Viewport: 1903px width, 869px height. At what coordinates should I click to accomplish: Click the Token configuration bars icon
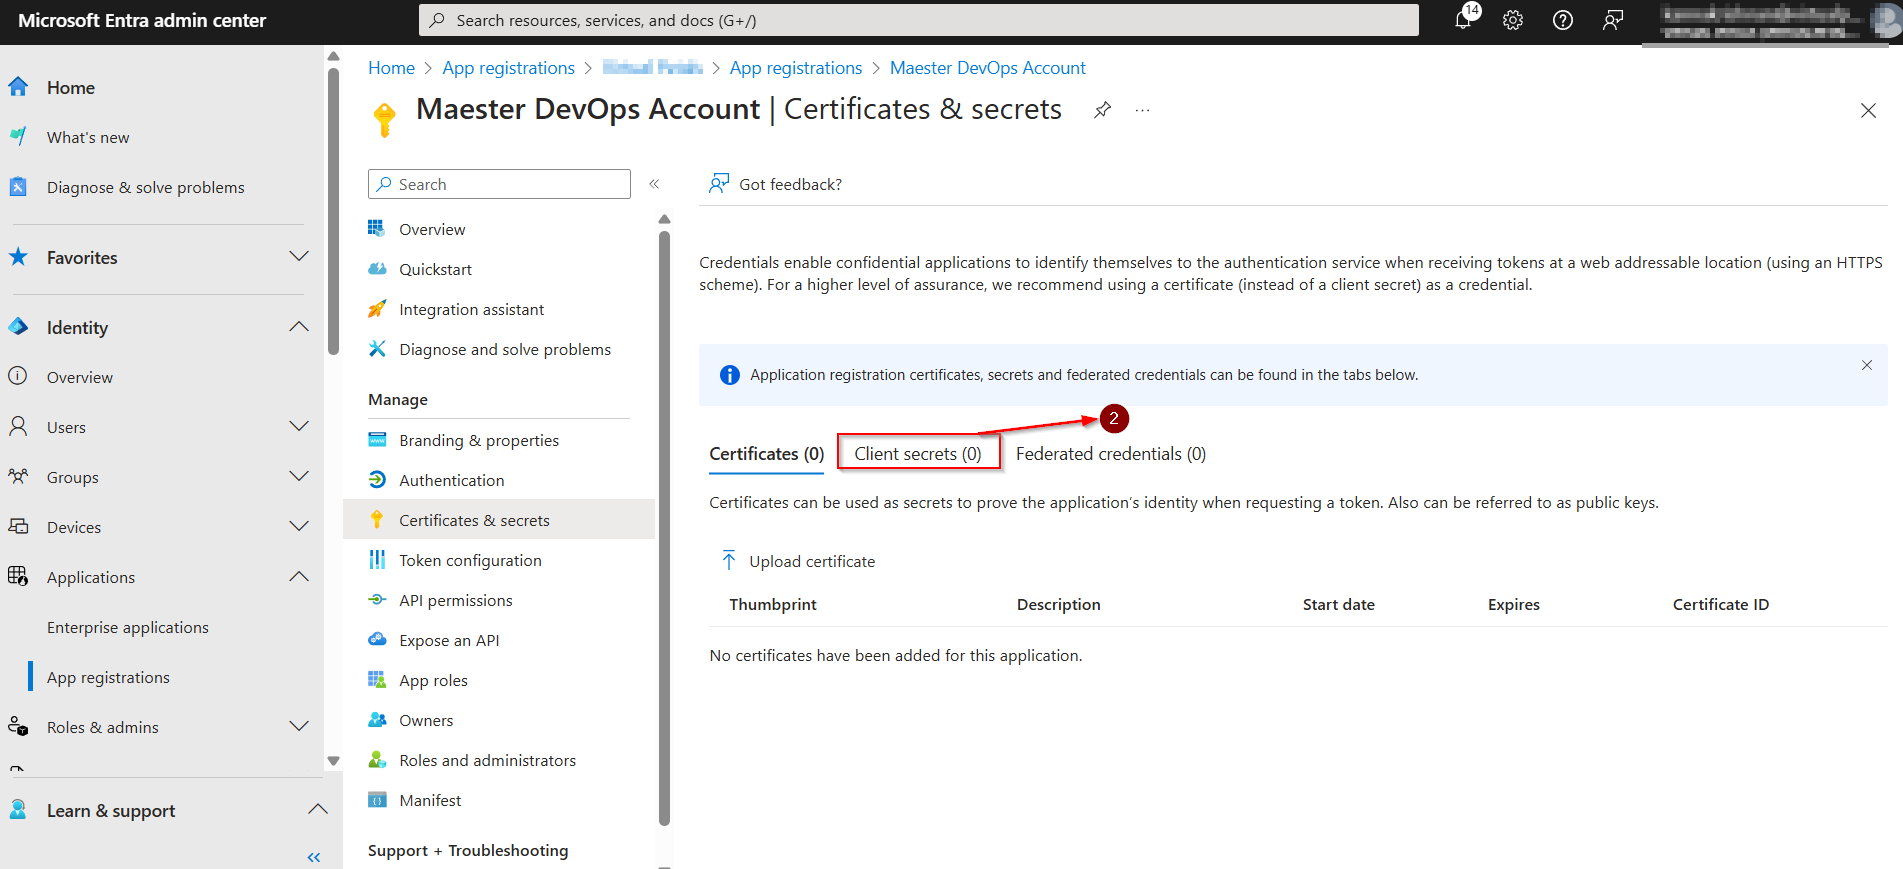pos(377,560)
